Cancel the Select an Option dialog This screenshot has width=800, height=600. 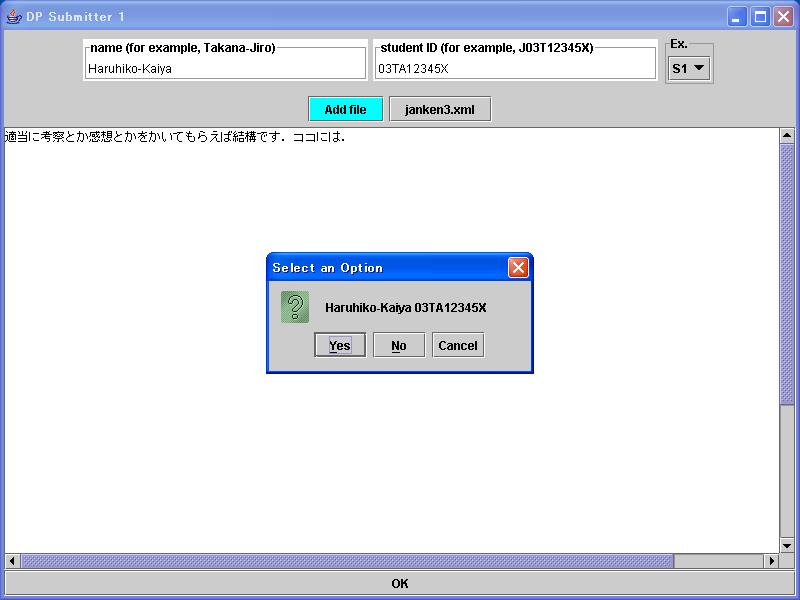click(x=458, y=345)
